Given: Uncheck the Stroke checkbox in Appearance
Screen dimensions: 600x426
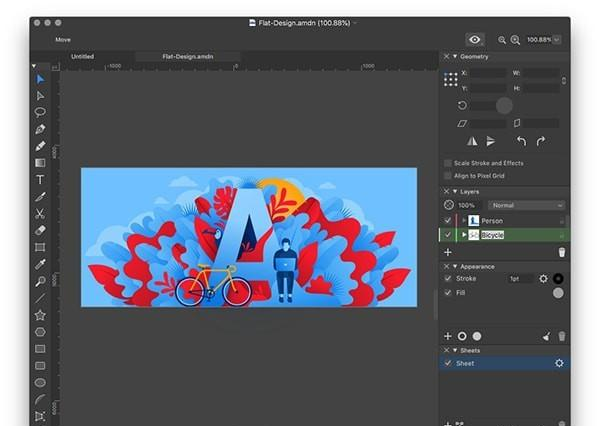Looking at the screenshot, I should (x=447, y=278).
